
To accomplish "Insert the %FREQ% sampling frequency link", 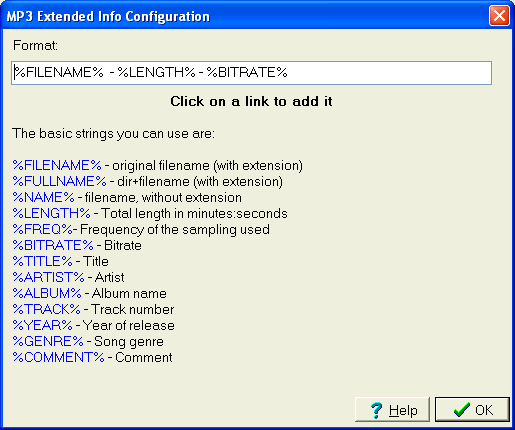I will point(42,229).
